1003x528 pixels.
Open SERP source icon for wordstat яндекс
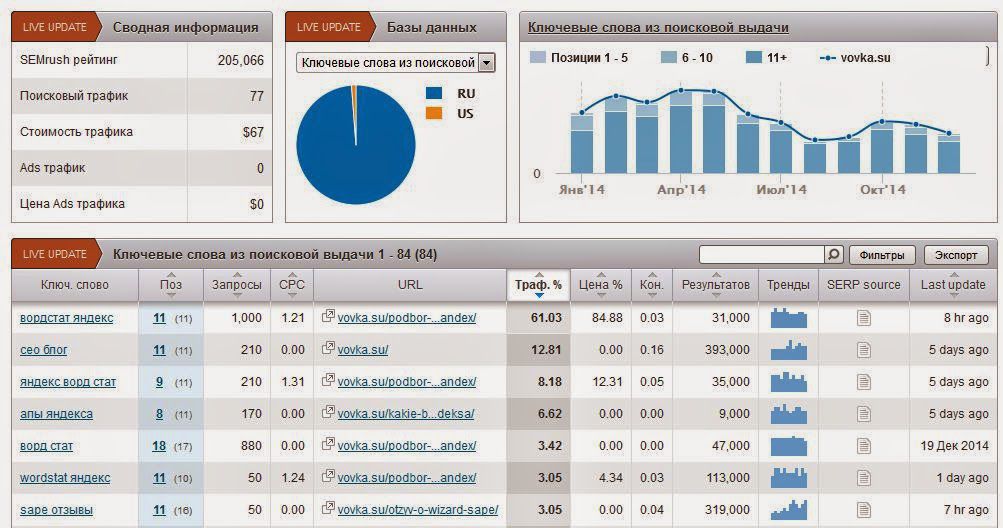(x=864, y=478)
